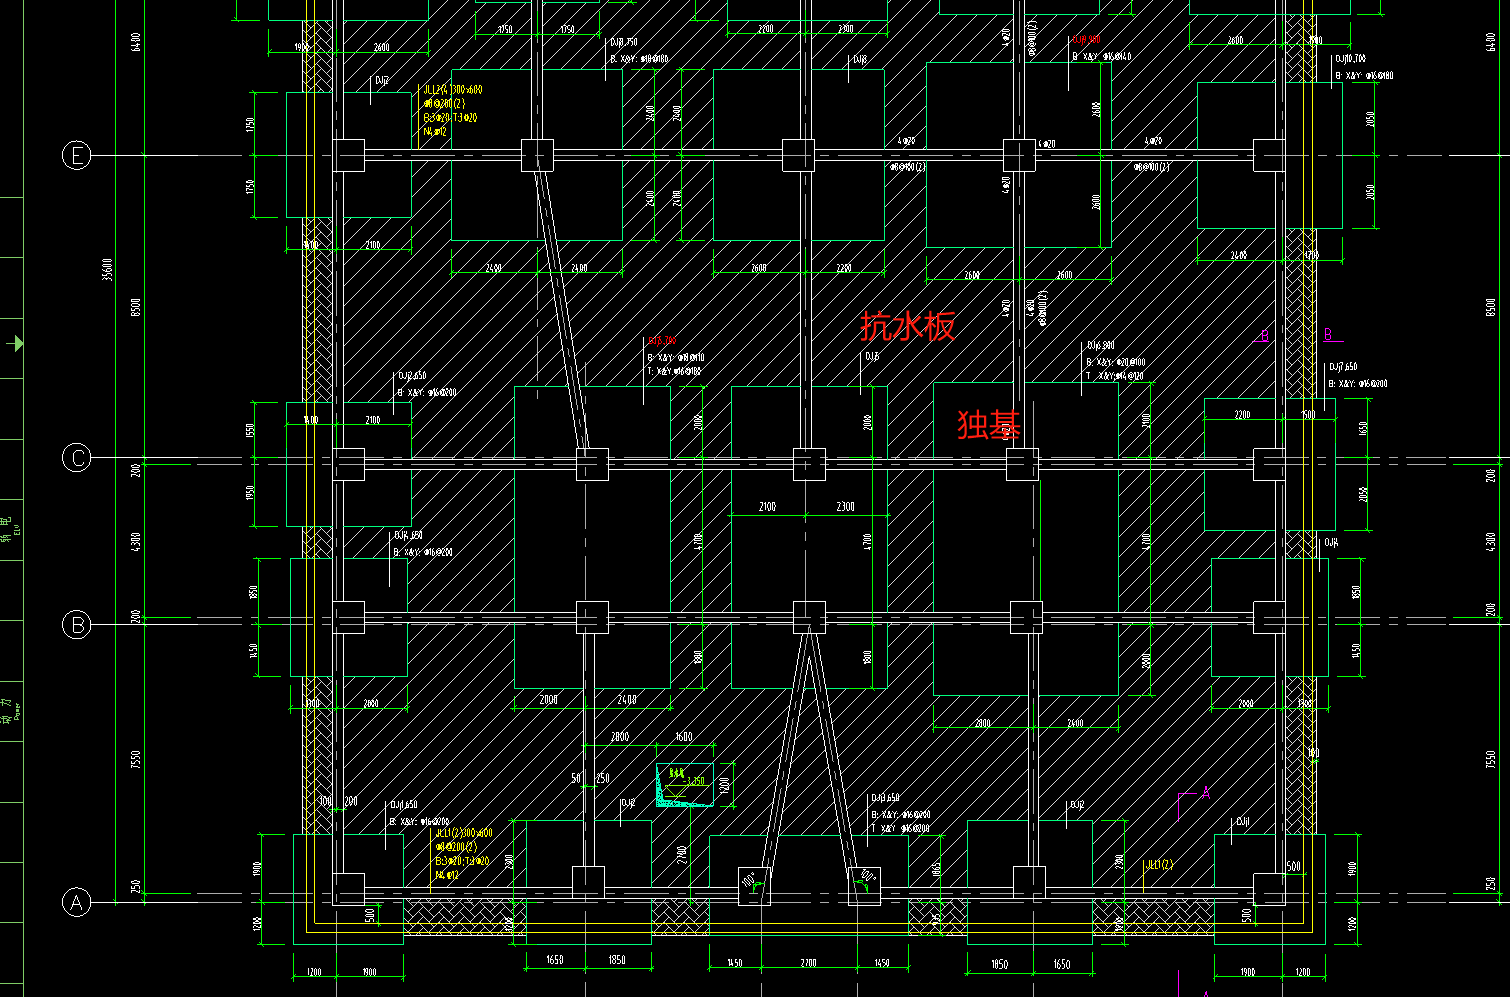Select the magenta section marker A
Image resolution: width=1510 pixels, height=997 pixels.
pyautogui.click(x=1206, y=793)
